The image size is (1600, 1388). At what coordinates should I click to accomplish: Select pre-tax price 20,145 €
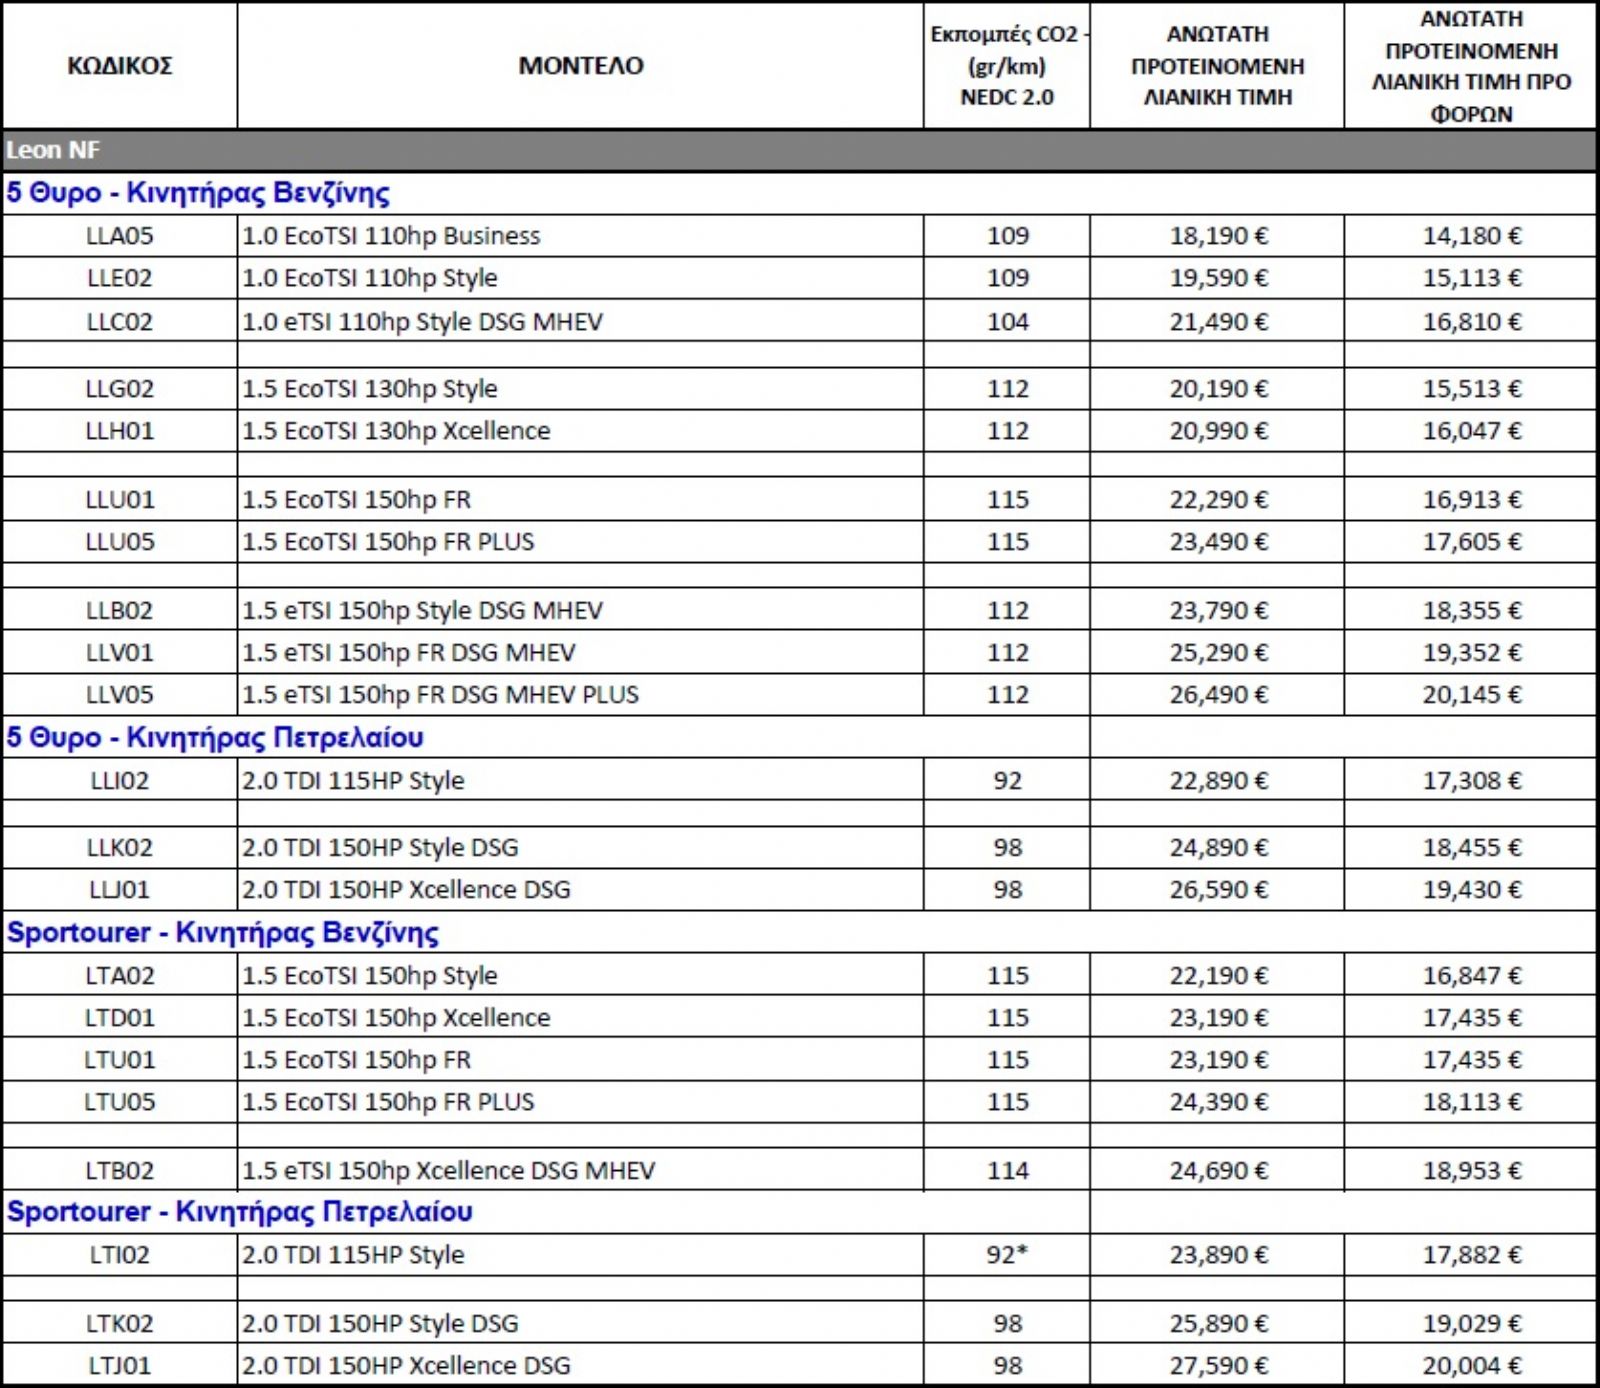pyautogui.click(x=1470, y=695)
